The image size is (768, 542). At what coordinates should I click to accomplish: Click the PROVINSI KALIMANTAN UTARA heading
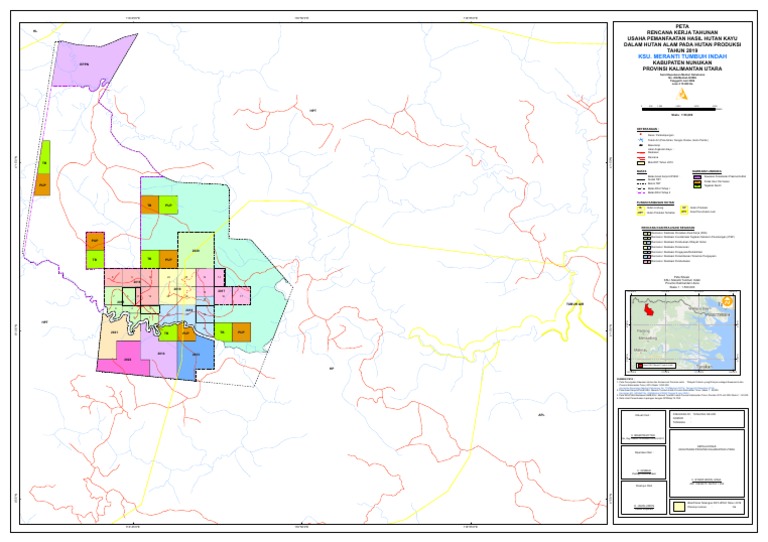(682, 69)
